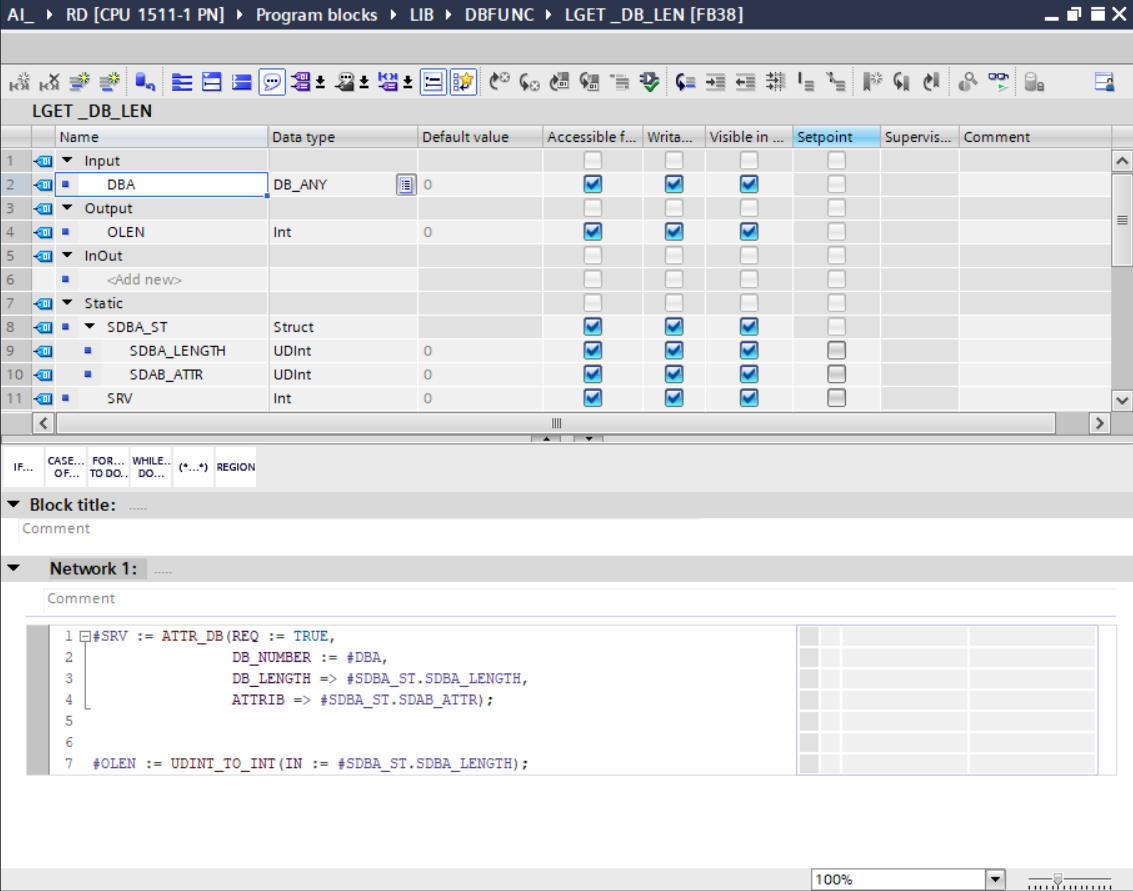This screenshot has width=1133, height=891.
Task: Open the zoom level 100% dropdown
Action: point(995,880)
